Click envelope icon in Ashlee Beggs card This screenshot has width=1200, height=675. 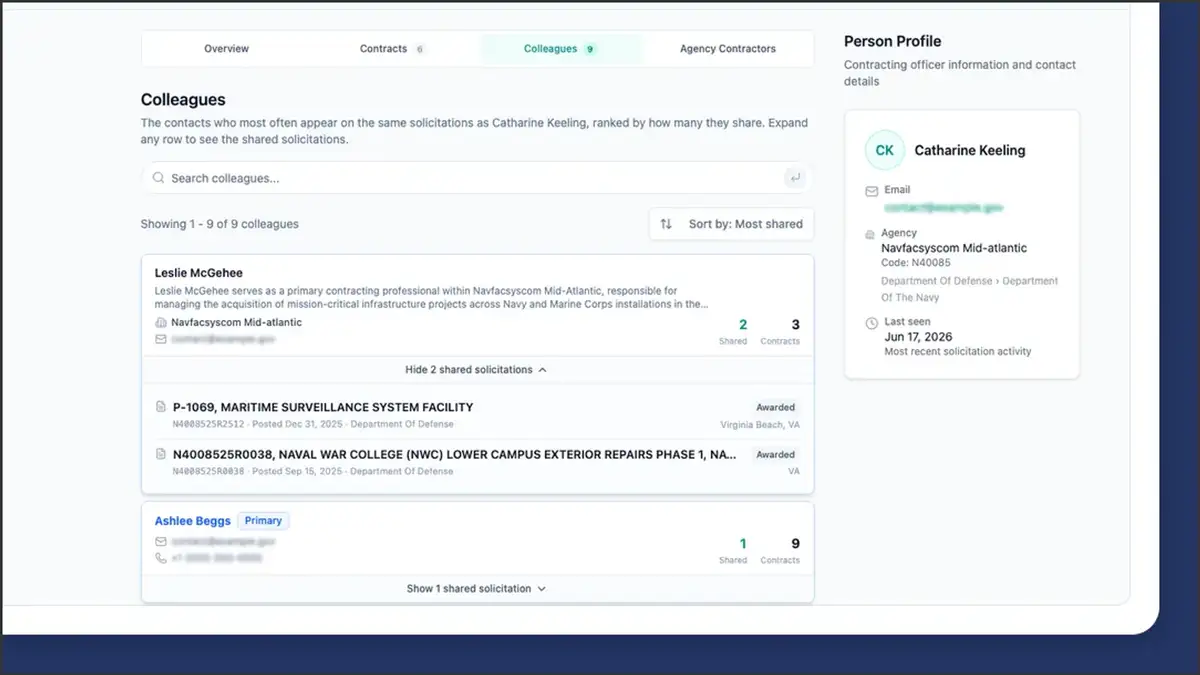tap(160, 541)
